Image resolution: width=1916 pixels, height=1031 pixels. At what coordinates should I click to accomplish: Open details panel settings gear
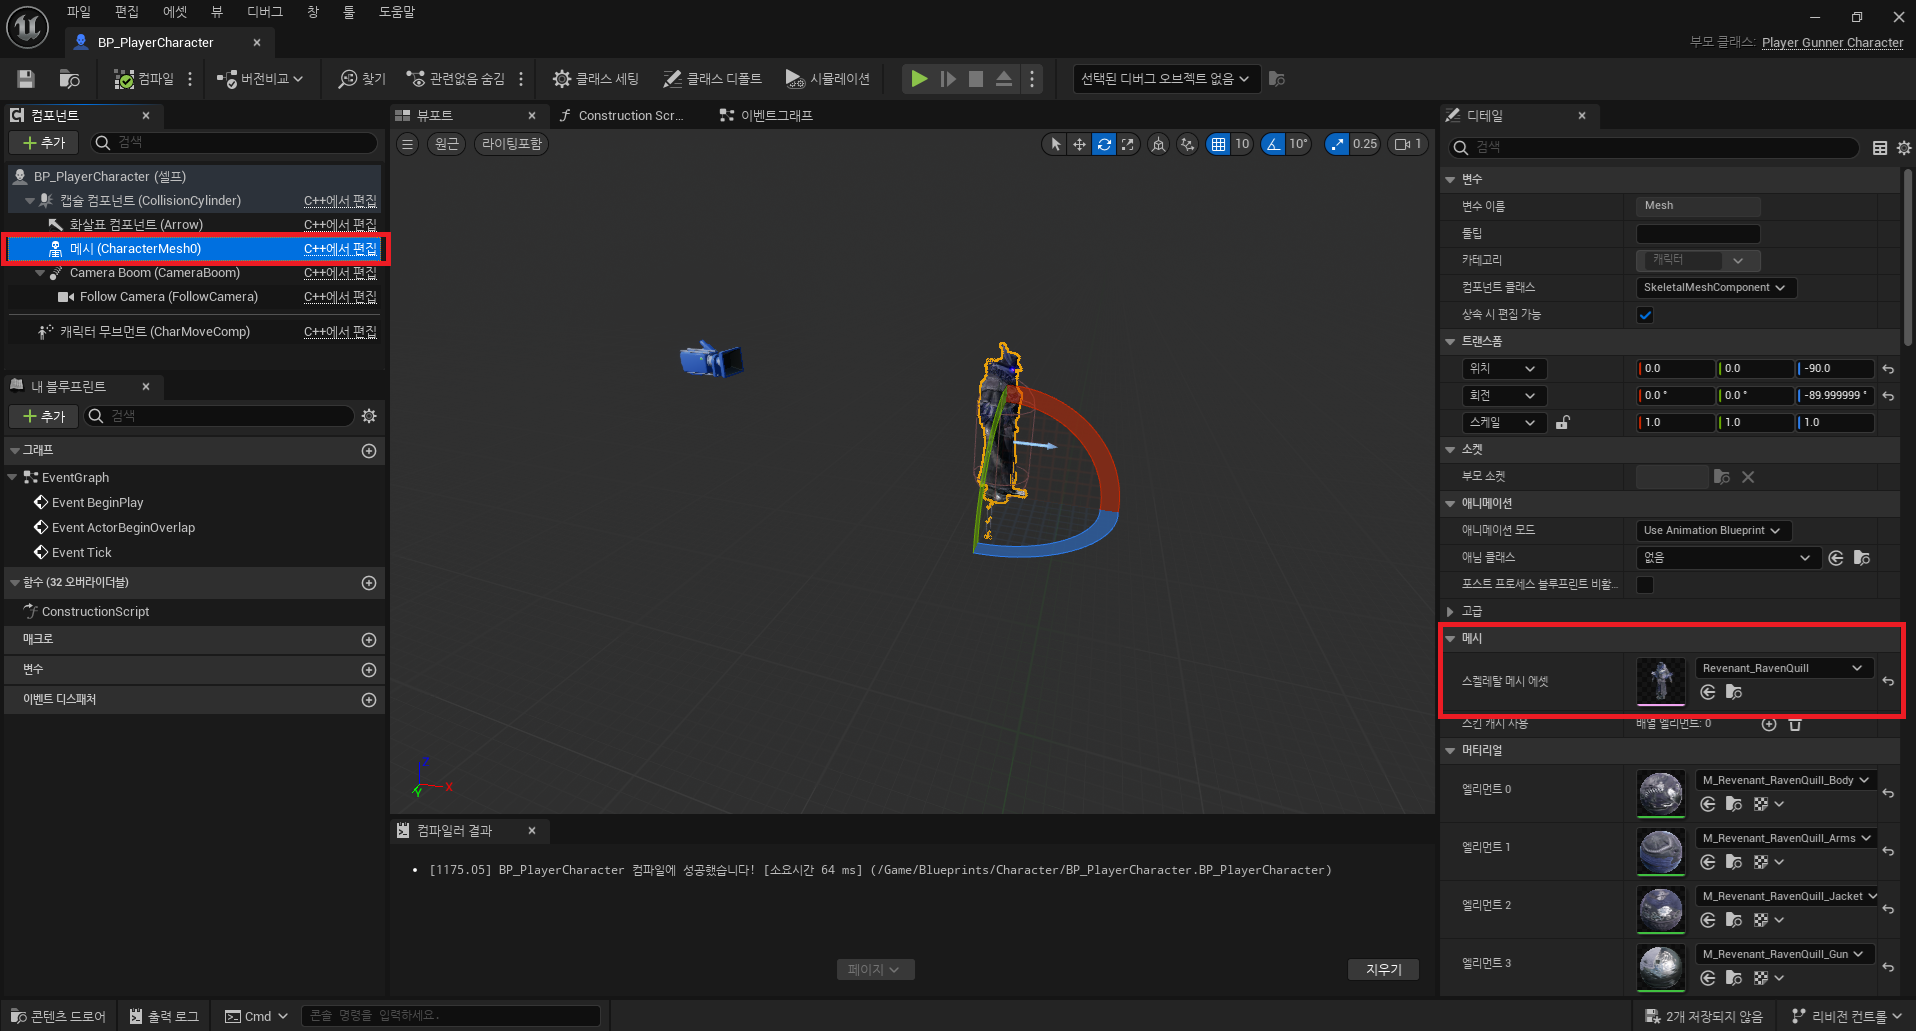tap(1903, 148)
